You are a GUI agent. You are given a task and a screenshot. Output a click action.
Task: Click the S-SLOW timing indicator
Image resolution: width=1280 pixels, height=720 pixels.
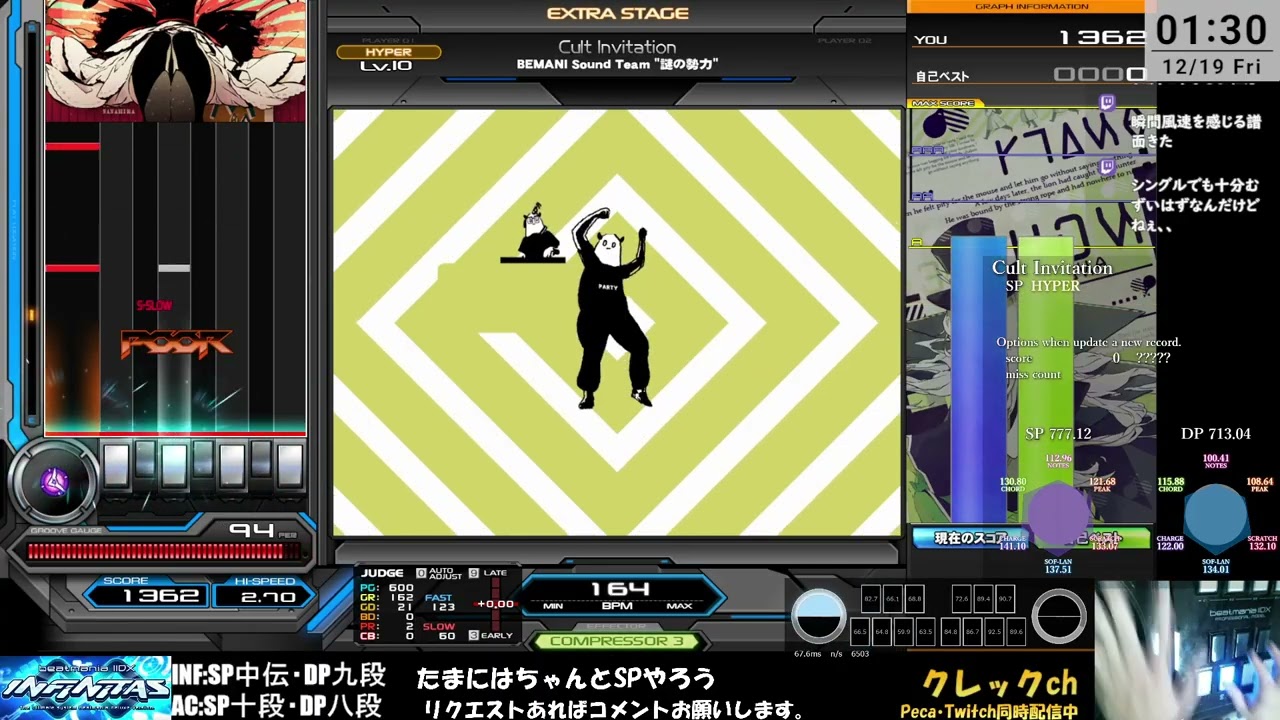(x=155, y=305)
